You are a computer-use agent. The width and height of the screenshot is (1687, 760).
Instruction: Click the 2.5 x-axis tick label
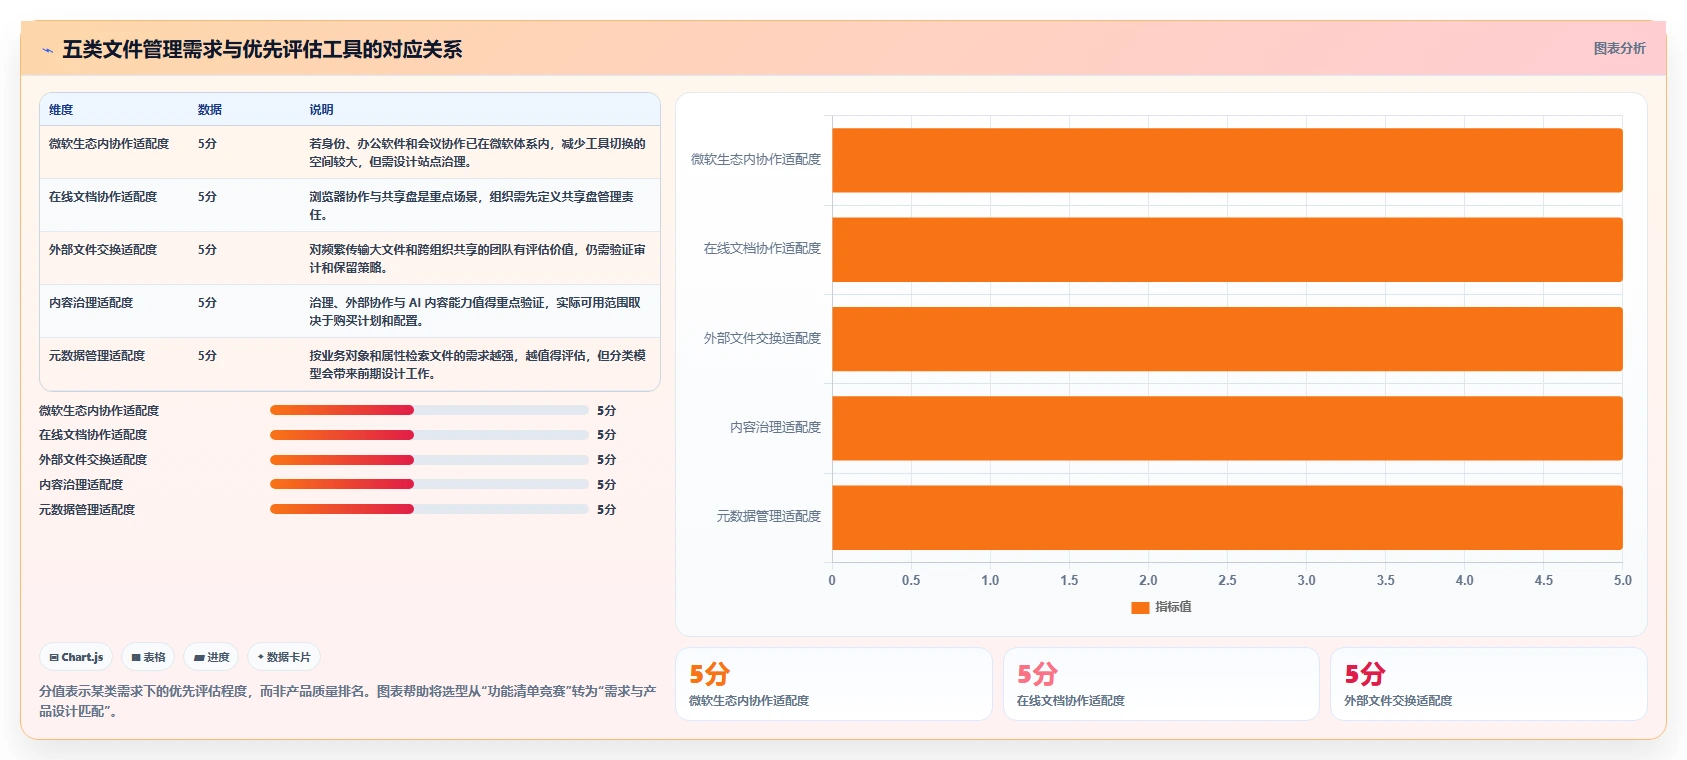pyautogui.click(x=1227, y=580)
